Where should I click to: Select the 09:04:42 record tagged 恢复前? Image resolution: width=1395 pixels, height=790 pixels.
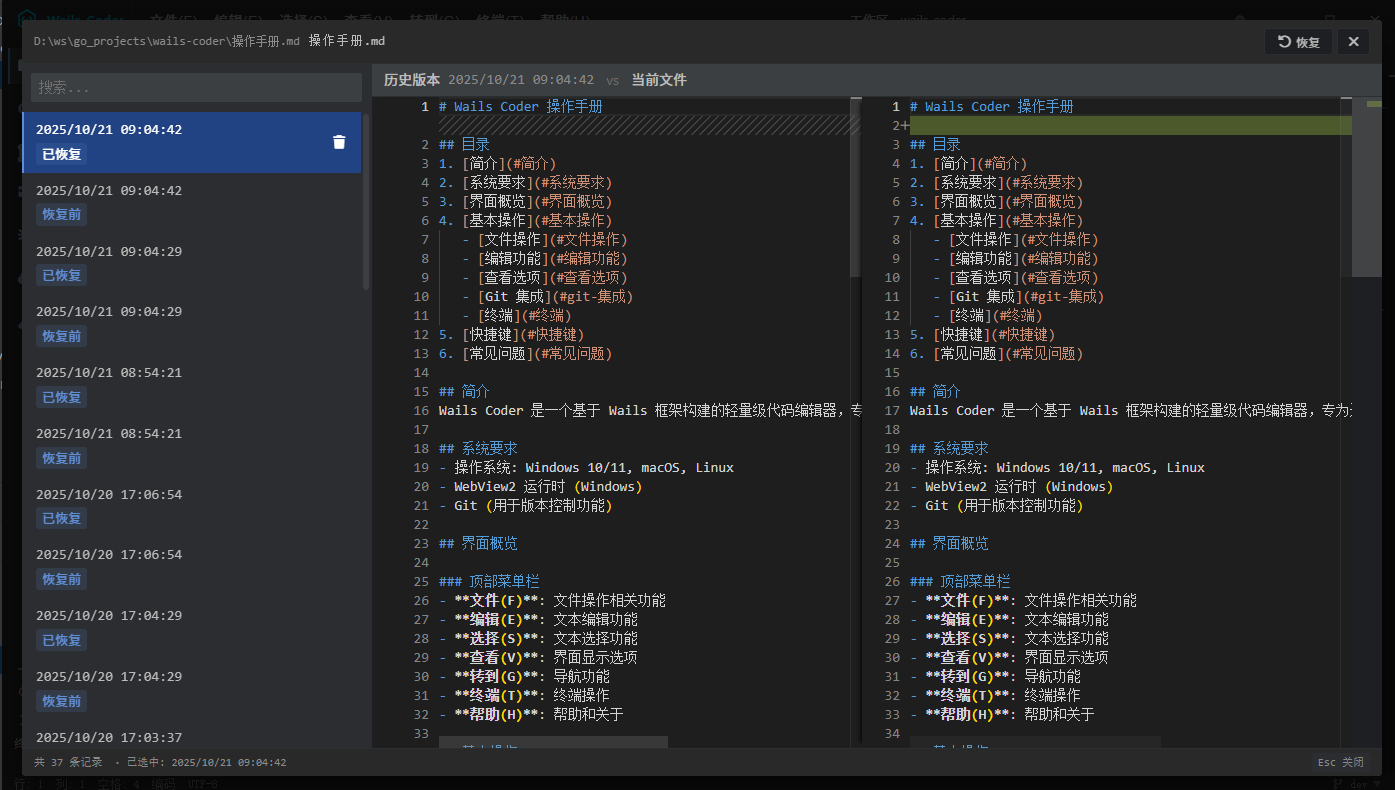pyautogui.click(x=192, y=203)
